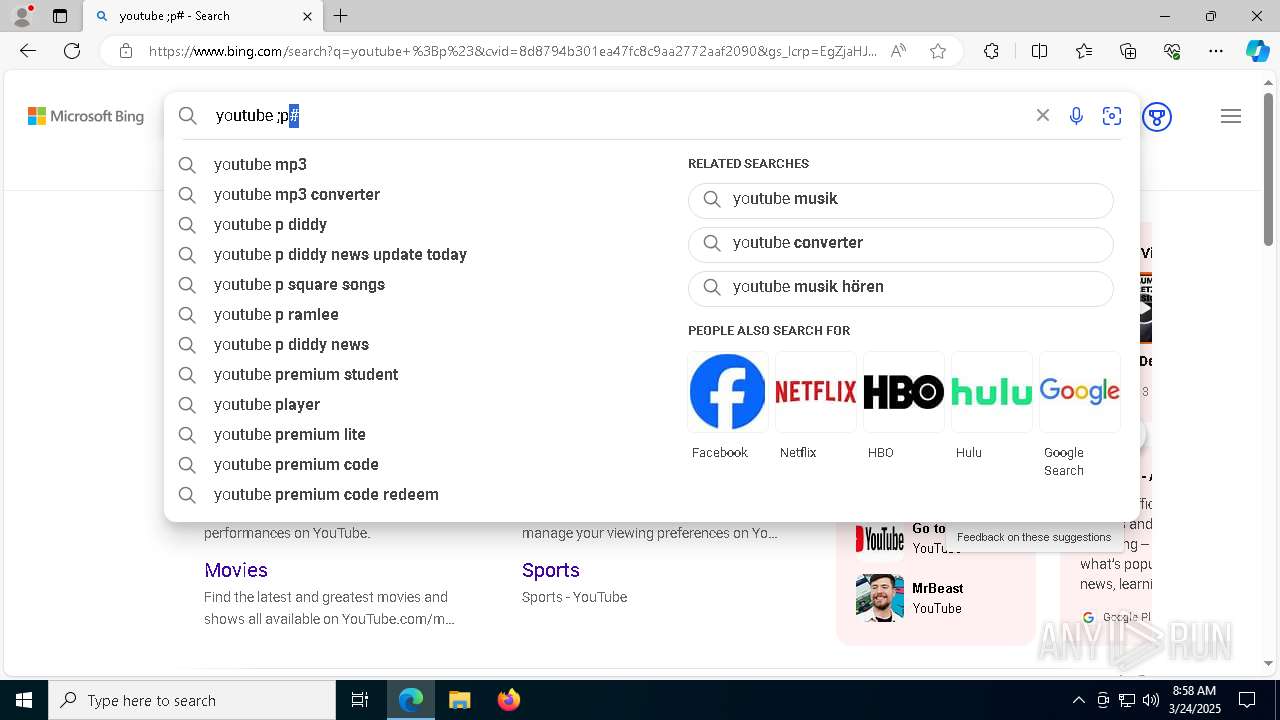The image size is (1280, 720).
Task: Select suggestion 'youtube premium lite'
Action: [290, 434]
